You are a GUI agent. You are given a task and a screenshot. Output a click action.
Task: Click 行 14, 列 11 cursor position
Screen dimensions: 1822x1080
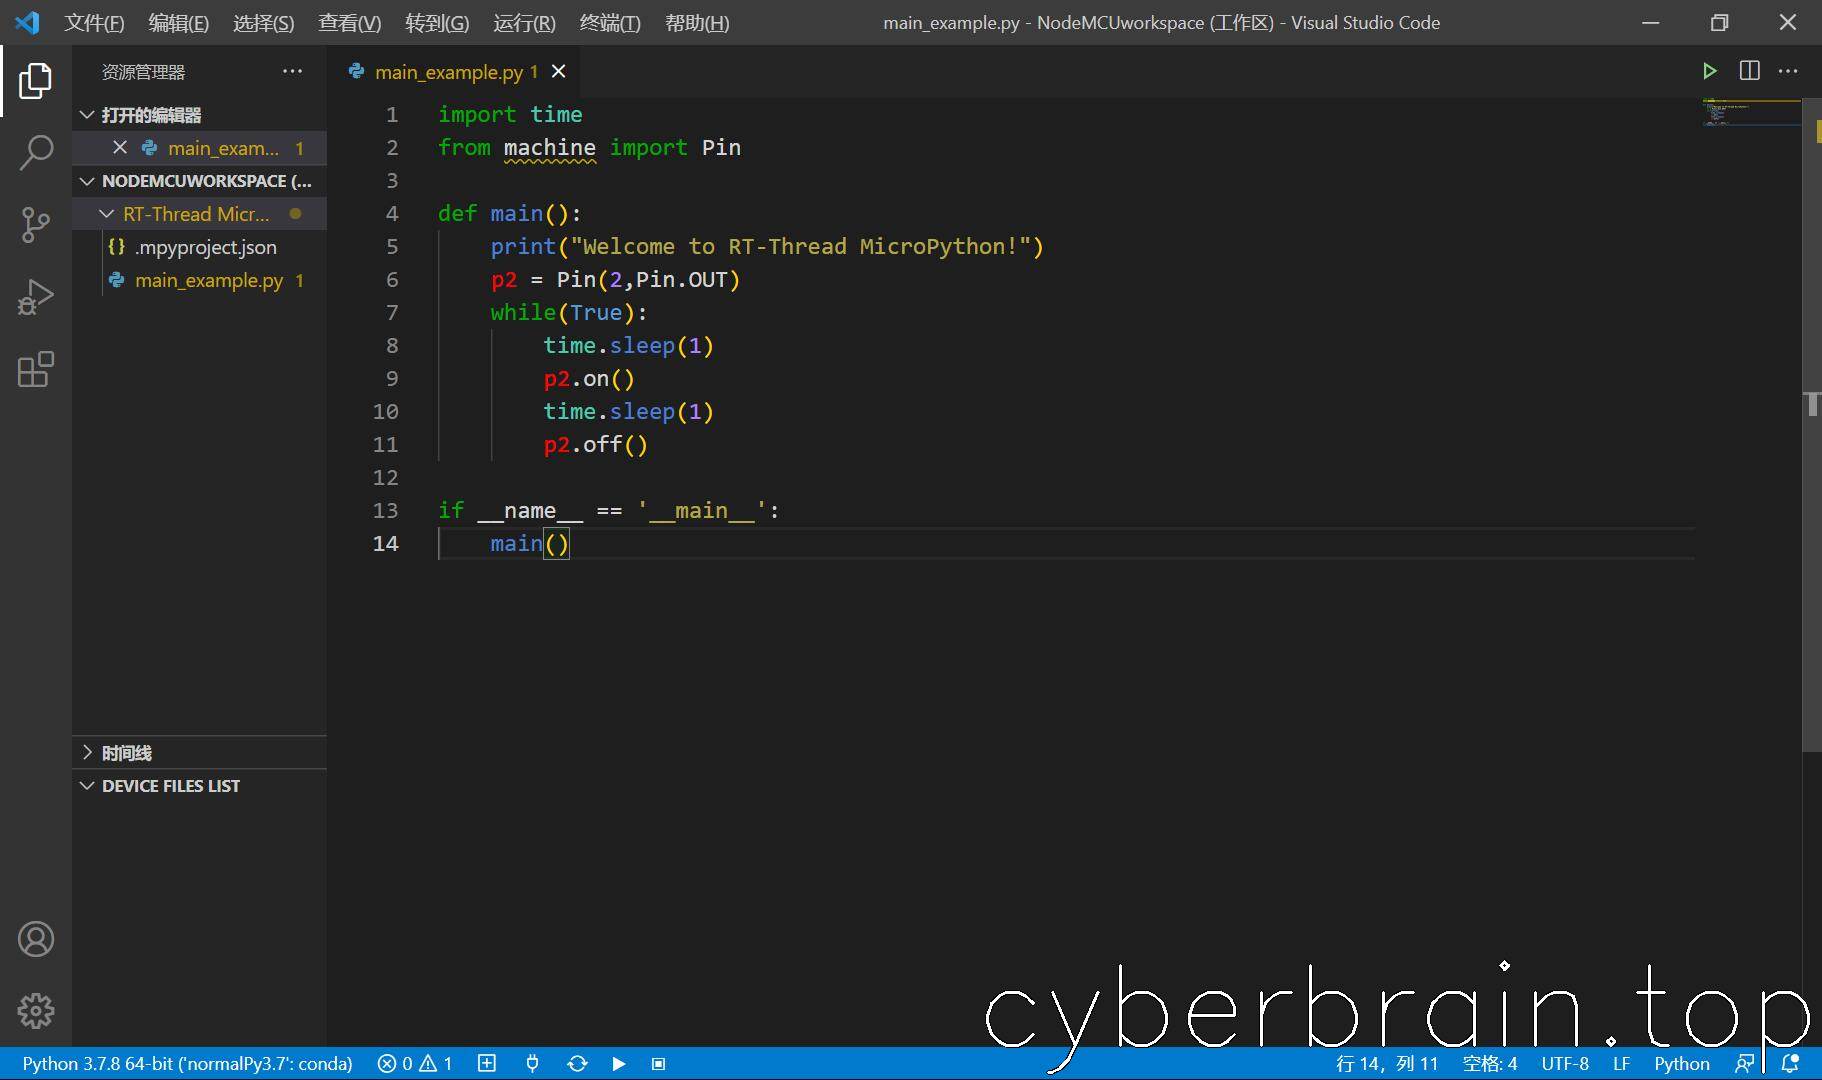[1387, 1063]
